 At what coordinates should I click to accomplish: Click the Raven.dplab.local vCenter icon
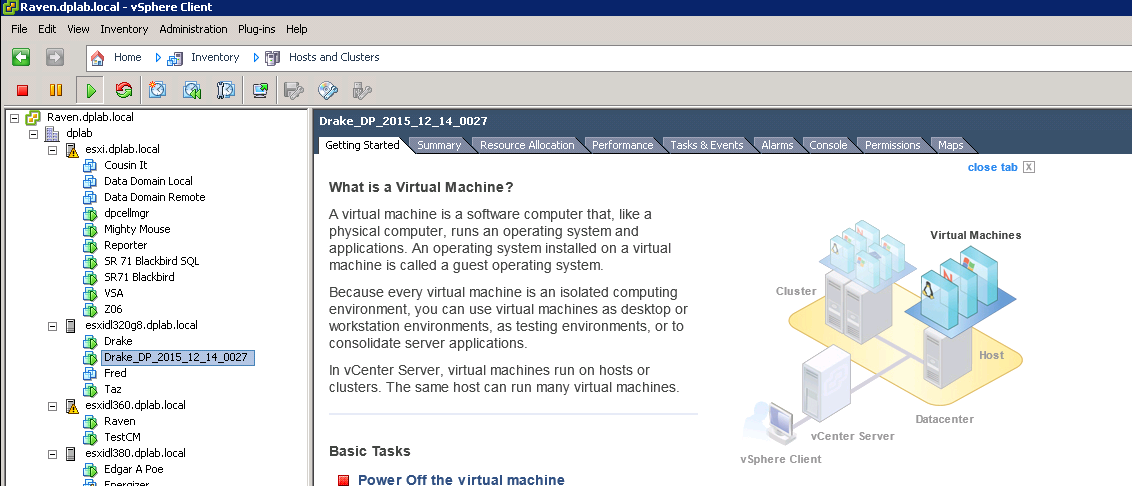(x=32, y=117)
